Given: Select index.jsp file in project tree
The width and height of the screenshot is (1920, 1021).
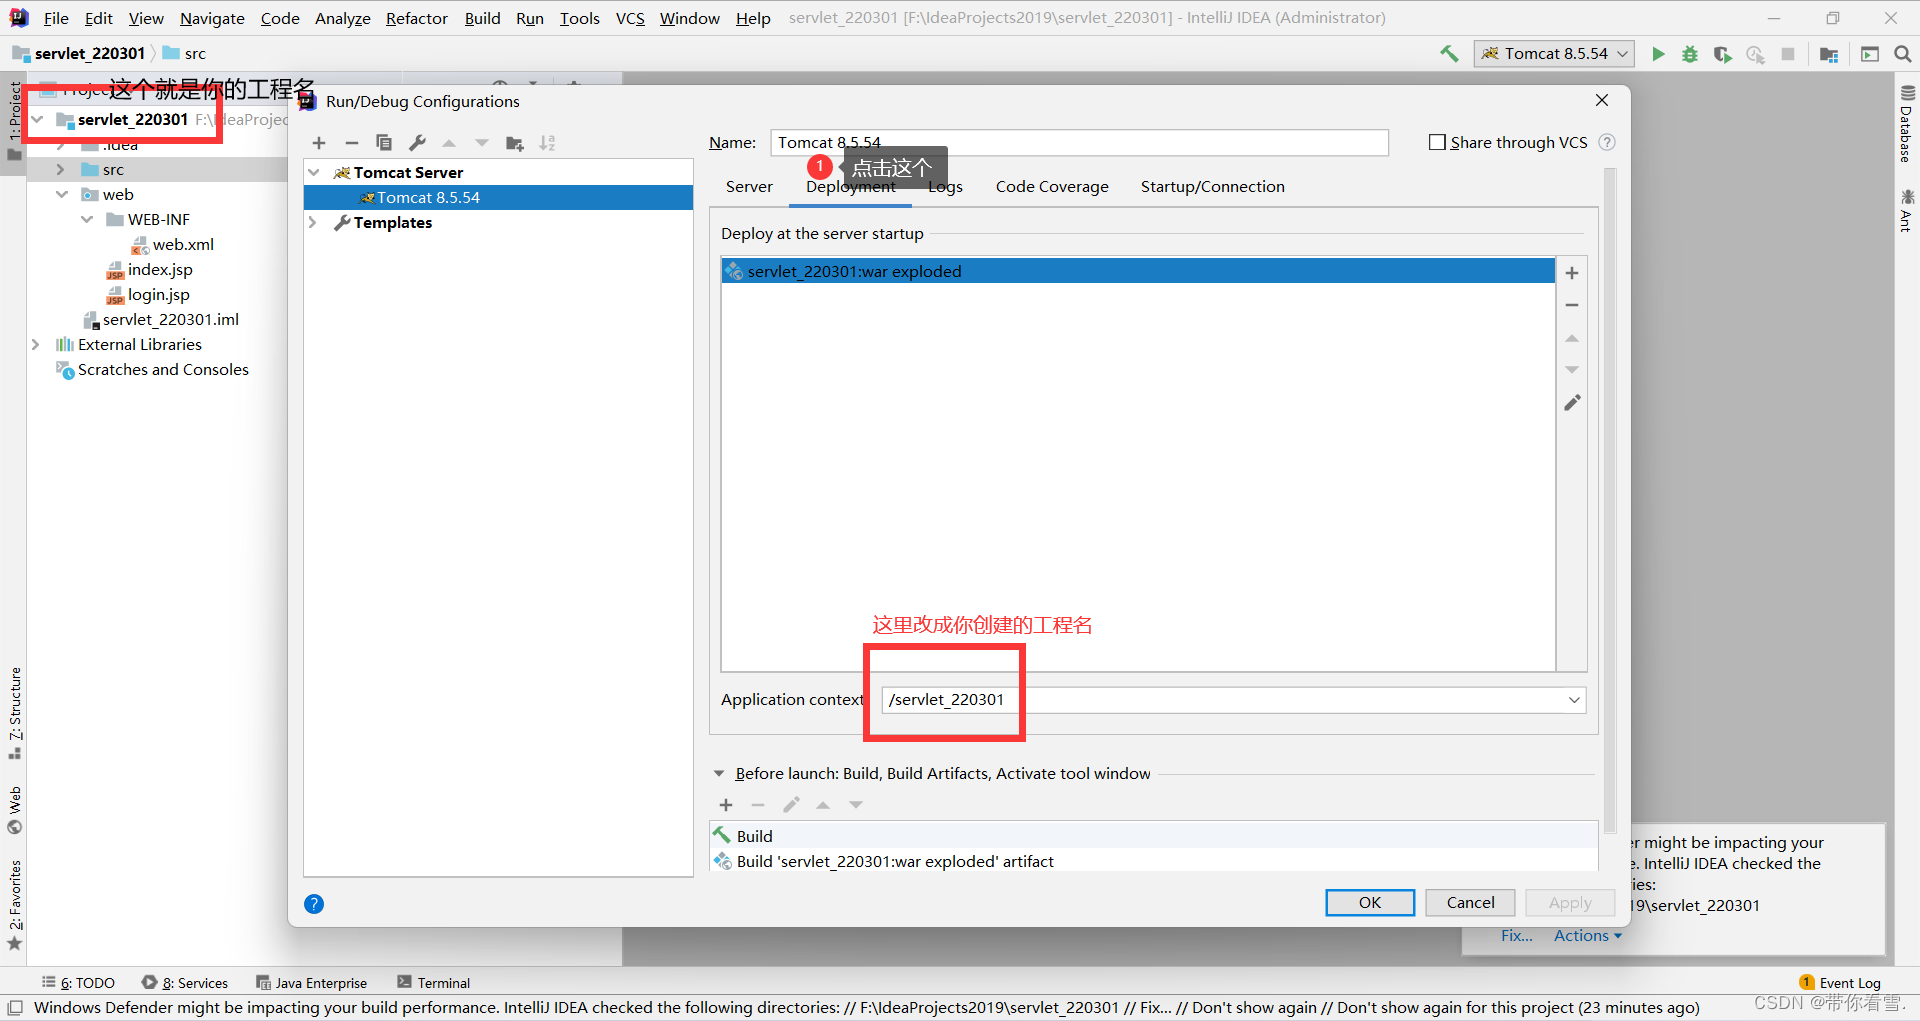Looking at the screenshot, I should pyautogui.click(x=149, y=270).
